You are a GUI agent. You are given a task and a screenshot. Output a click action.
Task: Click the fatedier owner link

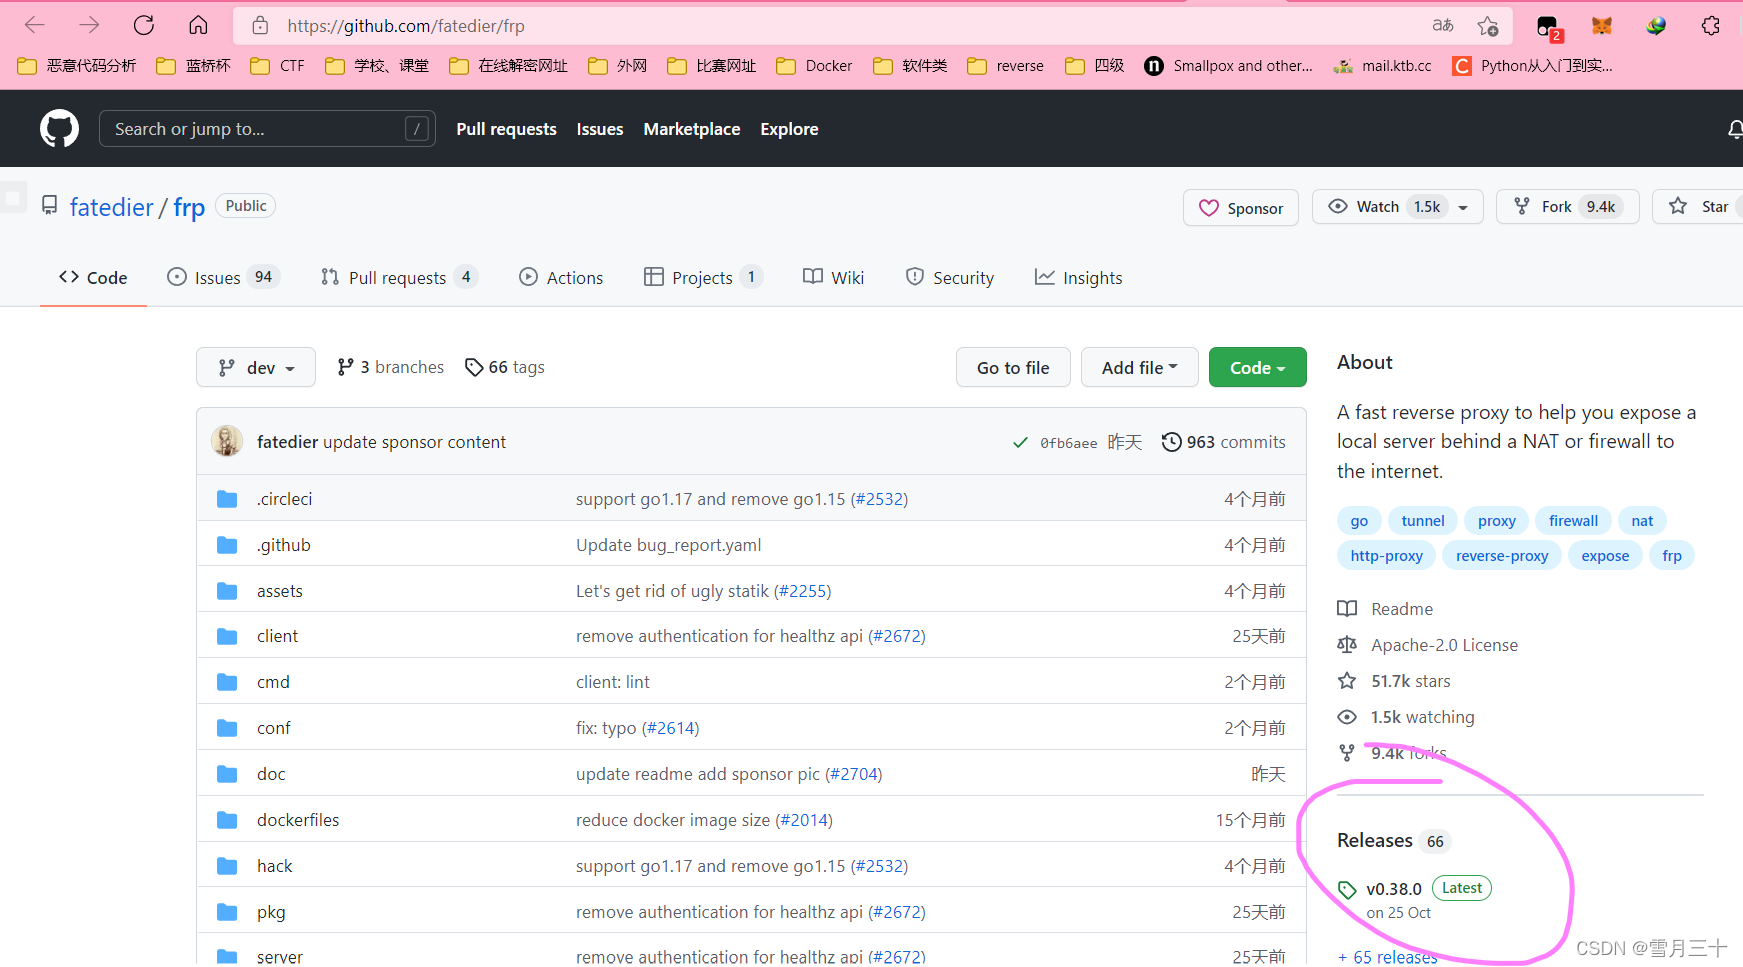pyautogui.click(x=111, y=207)
